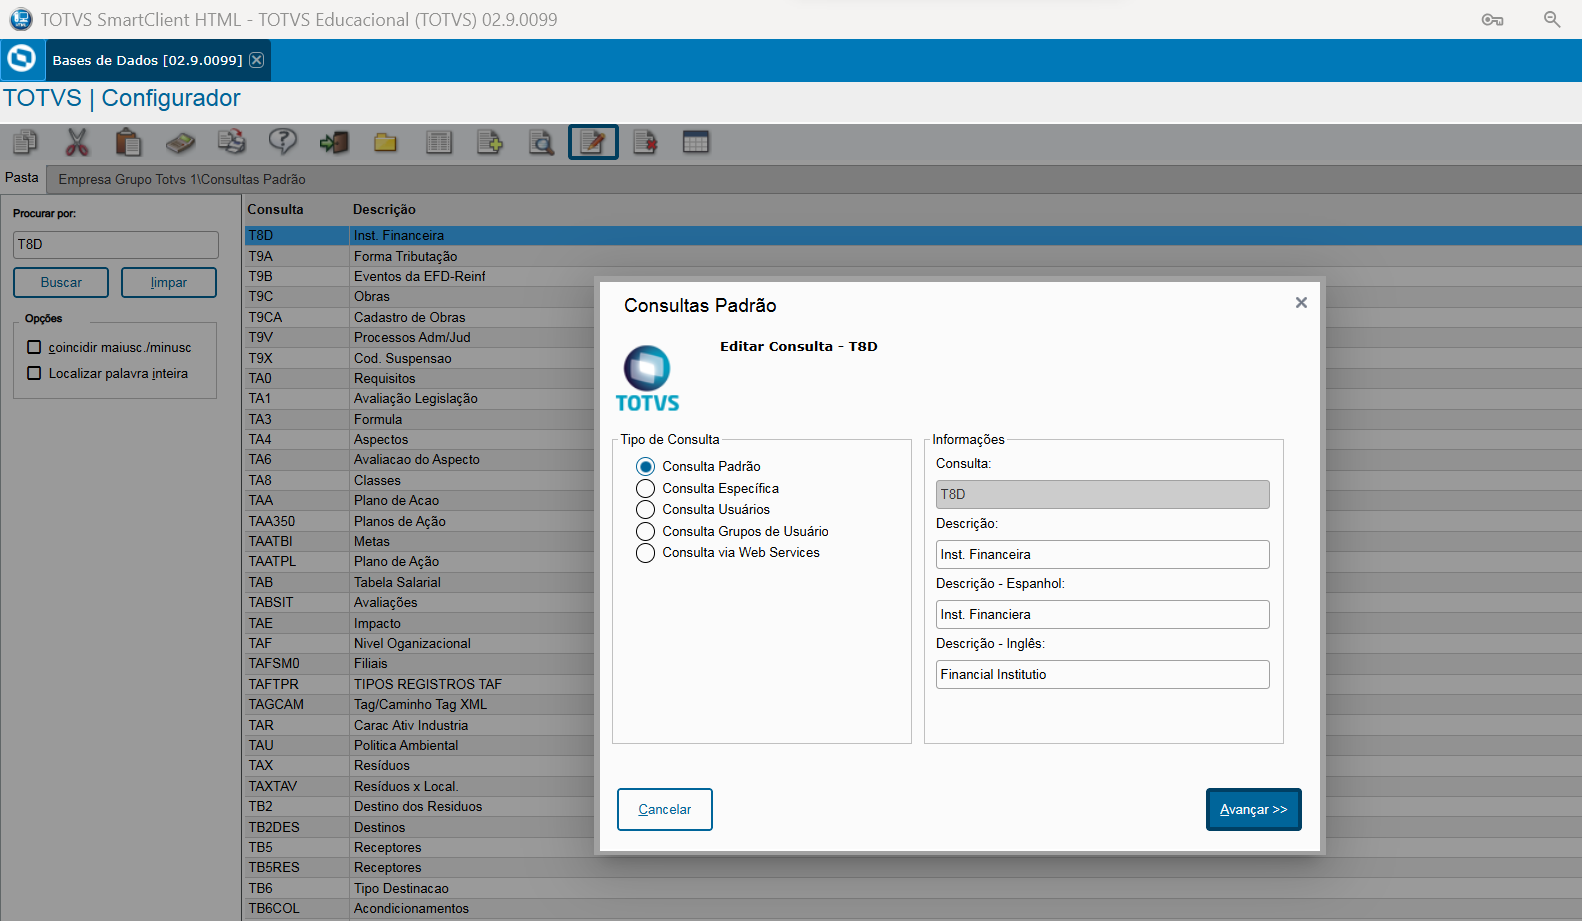Click the TOTVS logo icon on the blue bar
This screenshot has height=921, width=1582.
coord(21,60)
